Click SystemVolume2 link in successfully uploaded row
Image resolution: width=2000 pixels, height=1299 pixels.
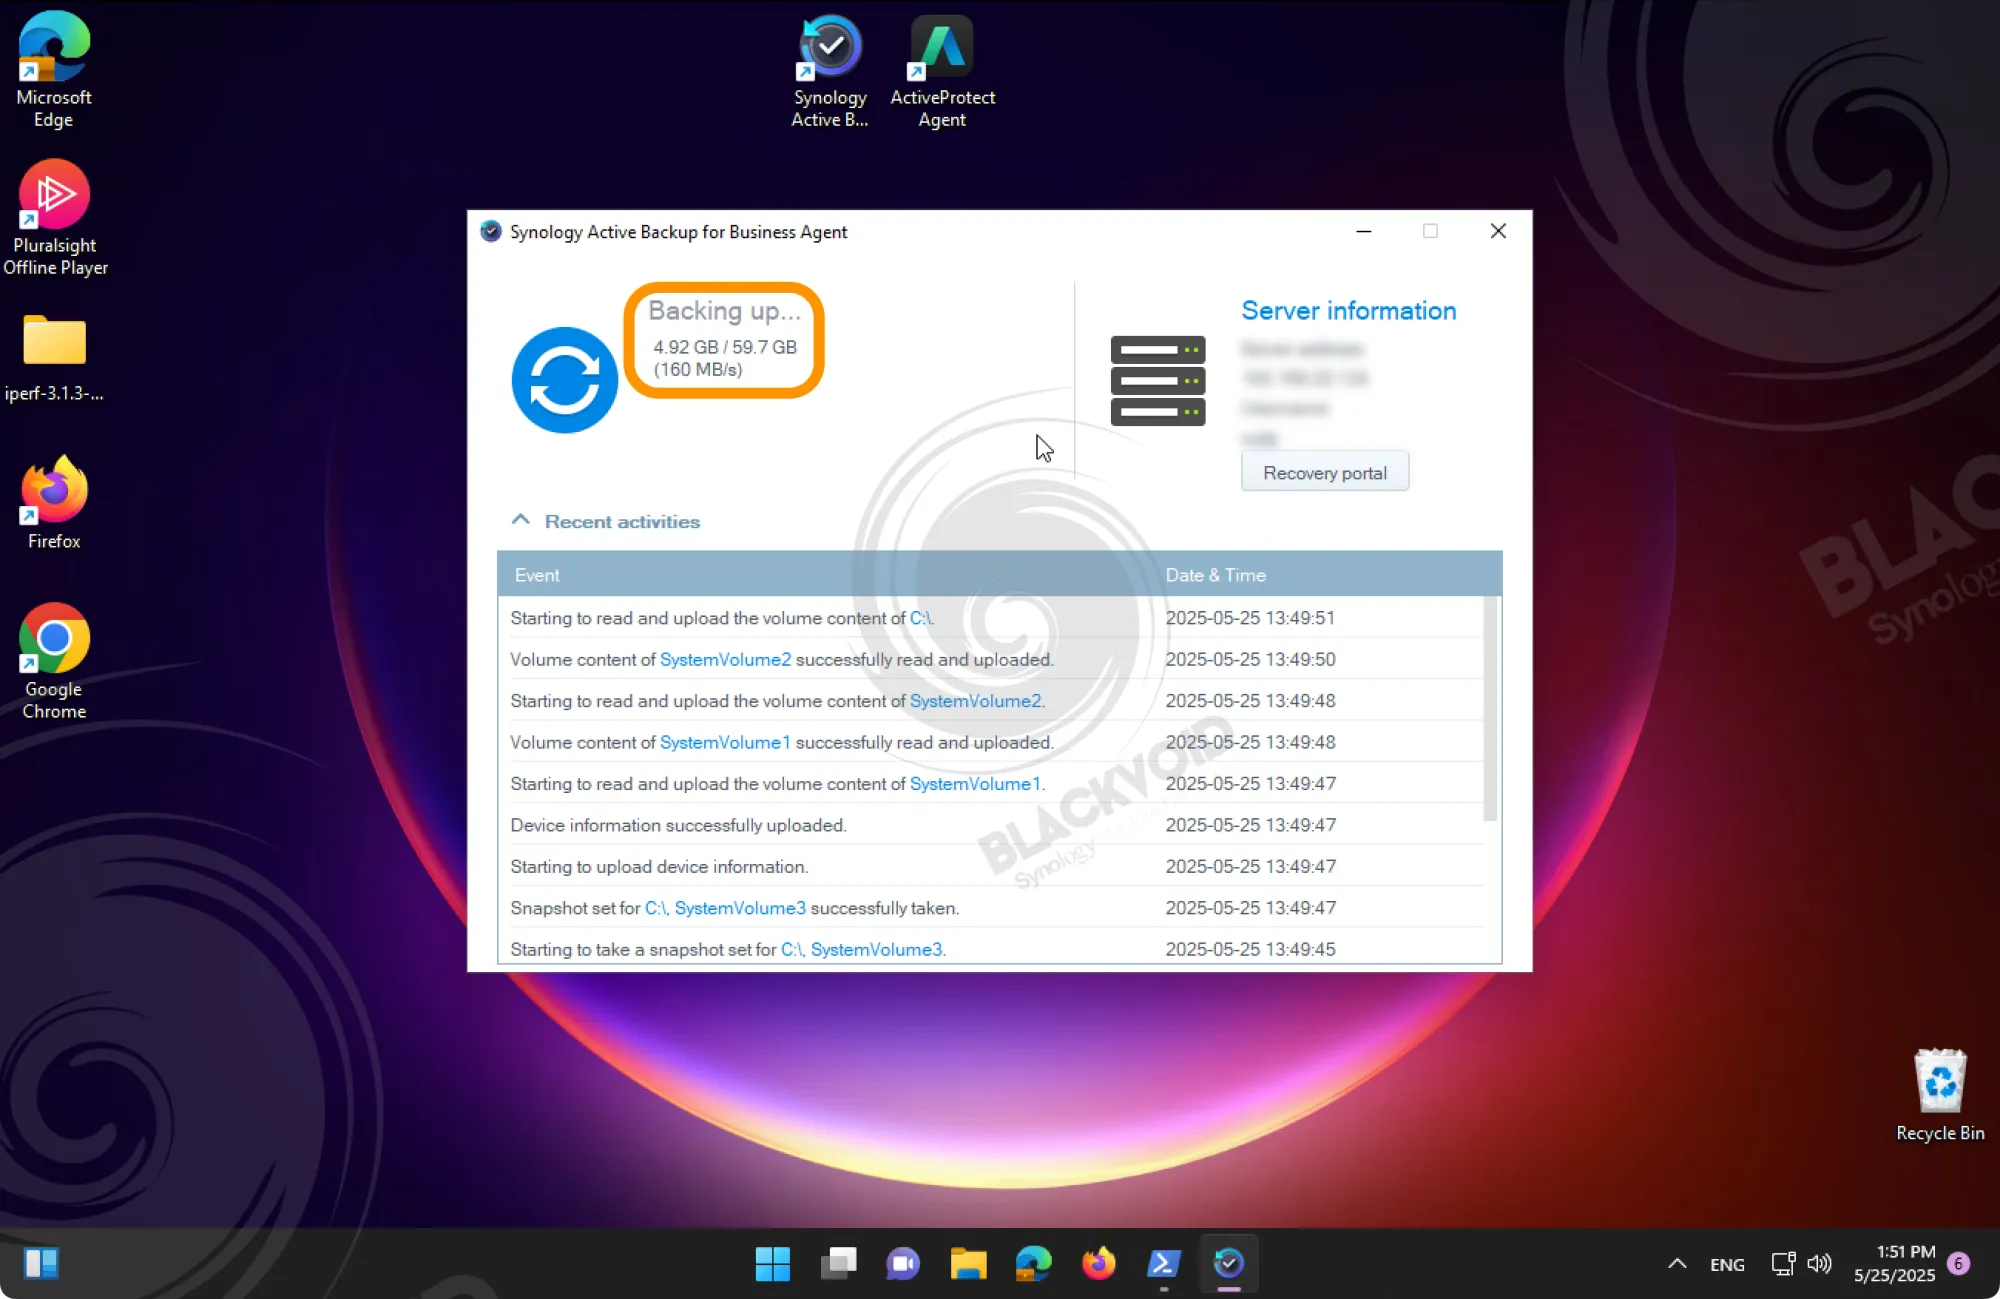click(x=725, y=659)
